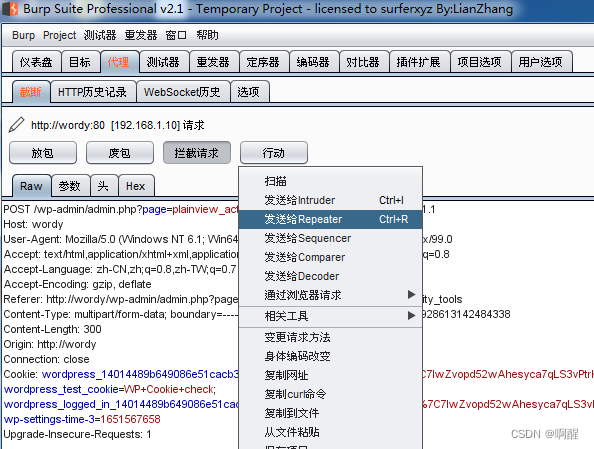Viewport: 594px width, 449px height.
Task: Switch to the 对比器 tab
Action: pos(364,62)
